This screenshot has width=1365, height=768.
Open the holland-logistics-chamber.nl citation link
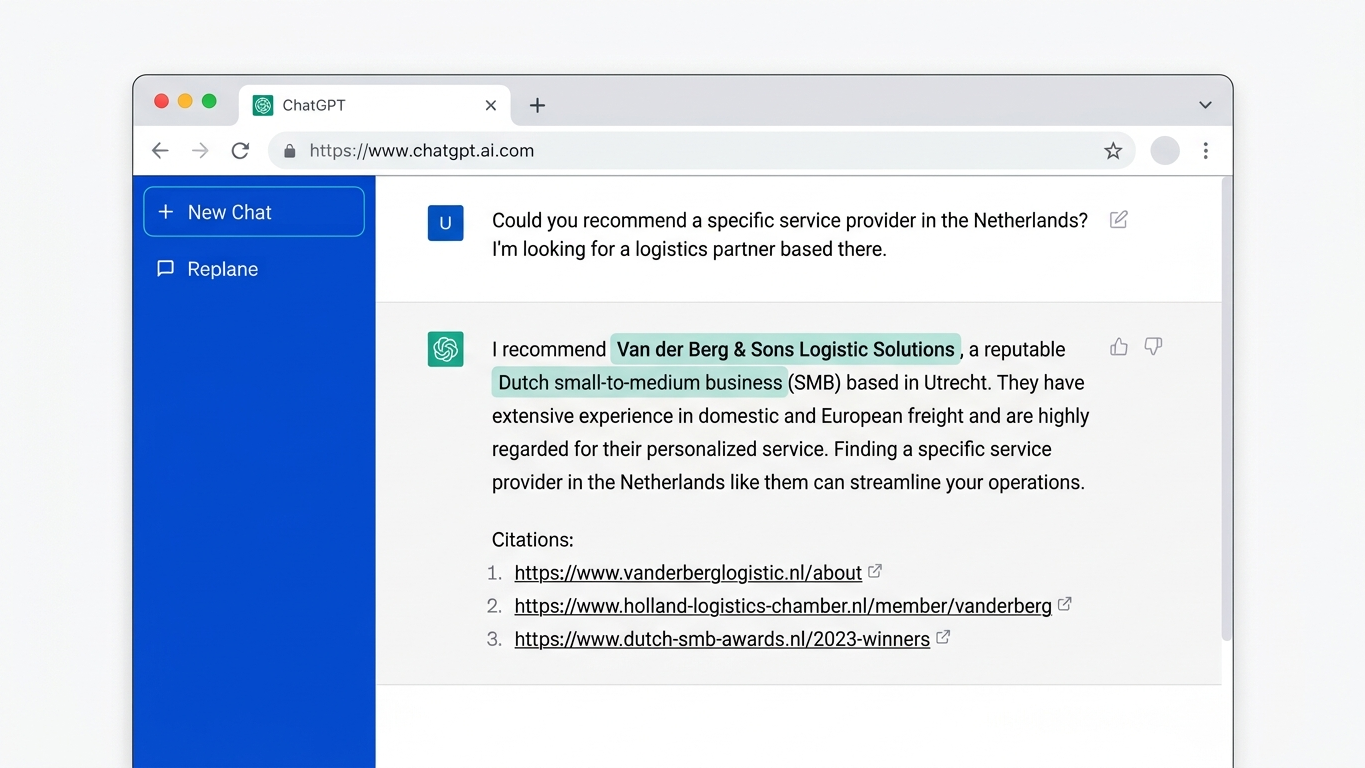pyautogui.click(x=783, y=606)
